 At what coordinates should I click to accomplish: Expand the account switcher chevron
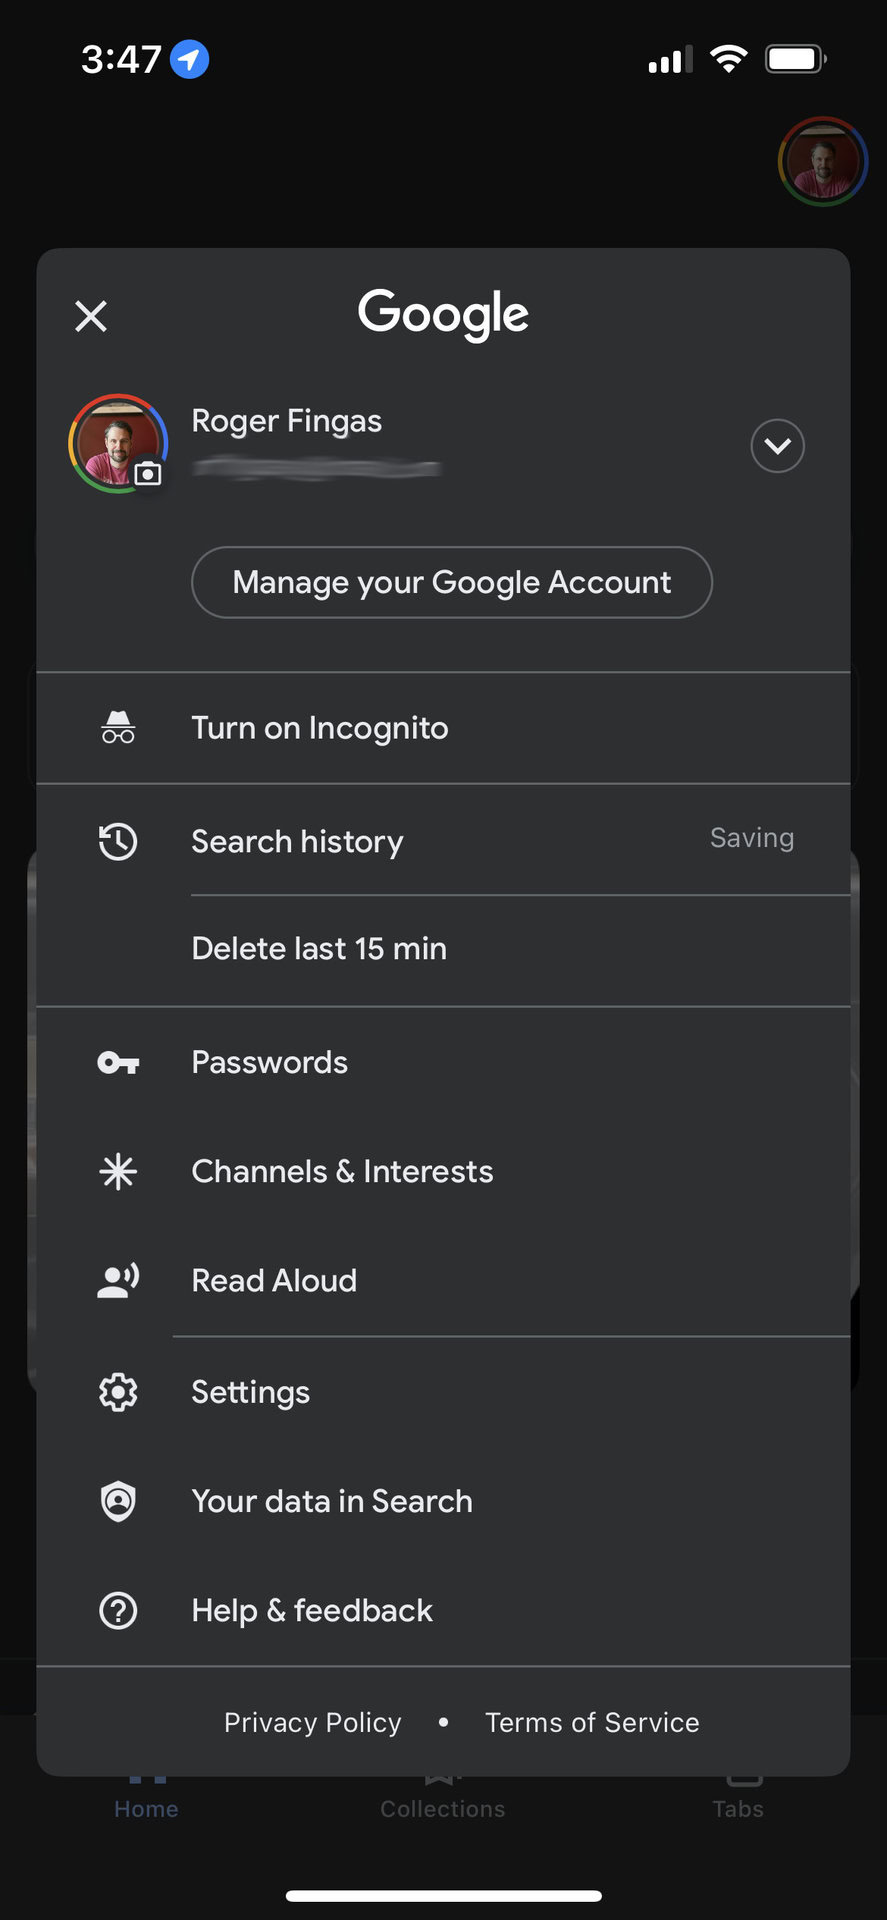(777, 446)
